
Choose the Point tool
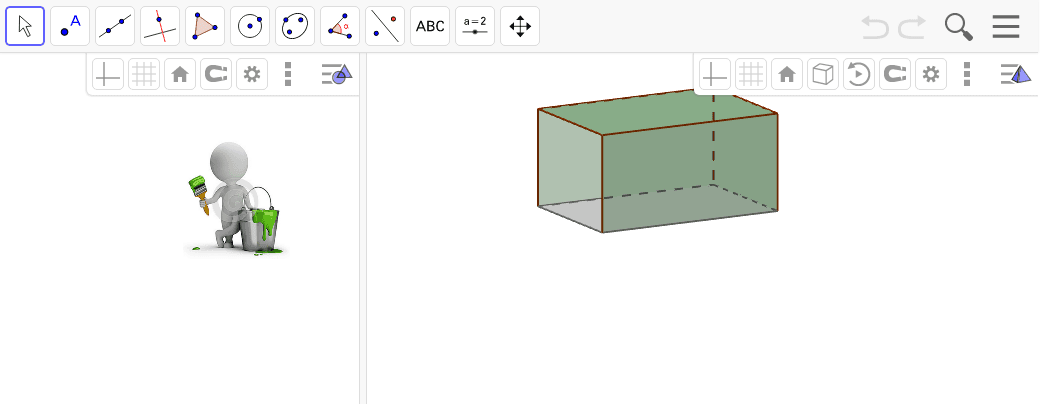tap(70, 26)
